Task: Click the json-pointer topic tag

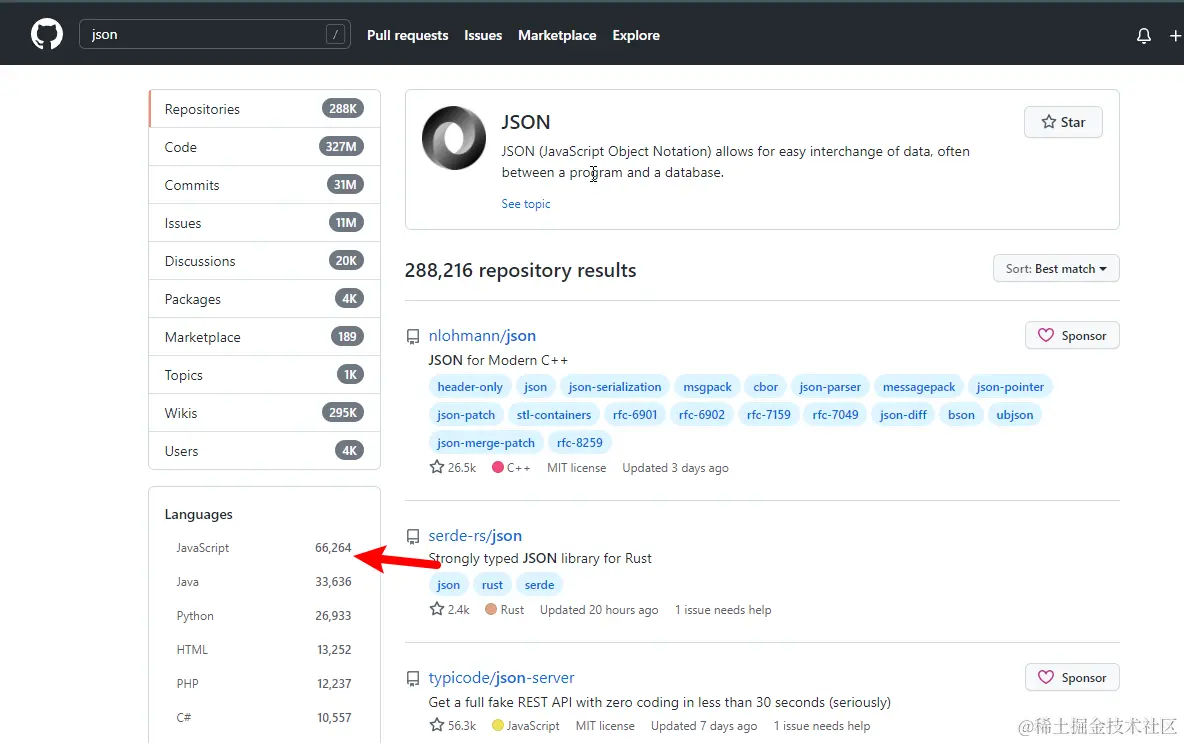Action: [1010, 387]
